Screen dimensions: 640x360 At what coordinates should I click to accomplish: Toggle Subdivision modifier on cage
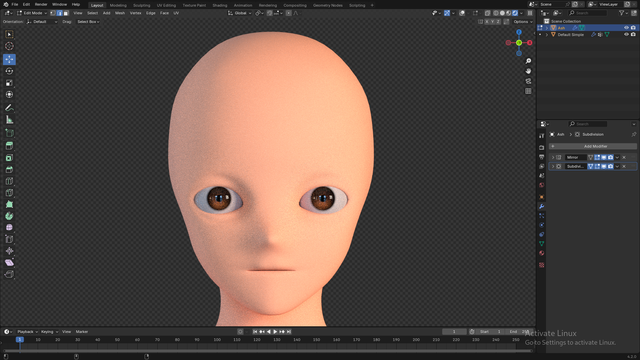(x=590, y=166)
